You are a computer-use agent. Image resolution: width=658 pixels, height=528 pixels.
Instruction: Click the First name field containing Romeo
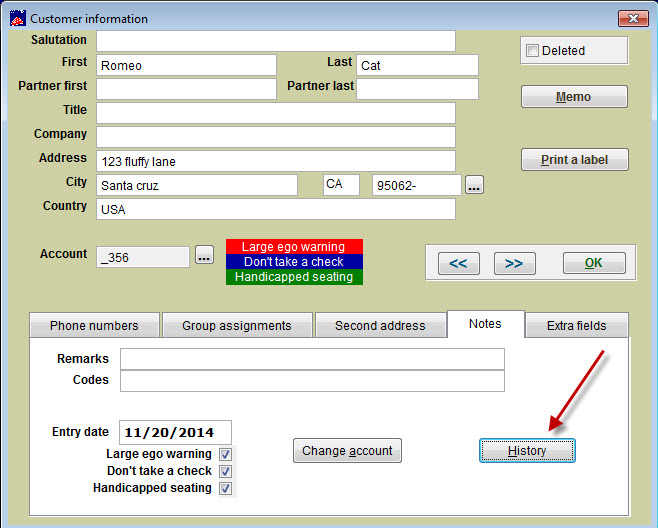(186, 65)
